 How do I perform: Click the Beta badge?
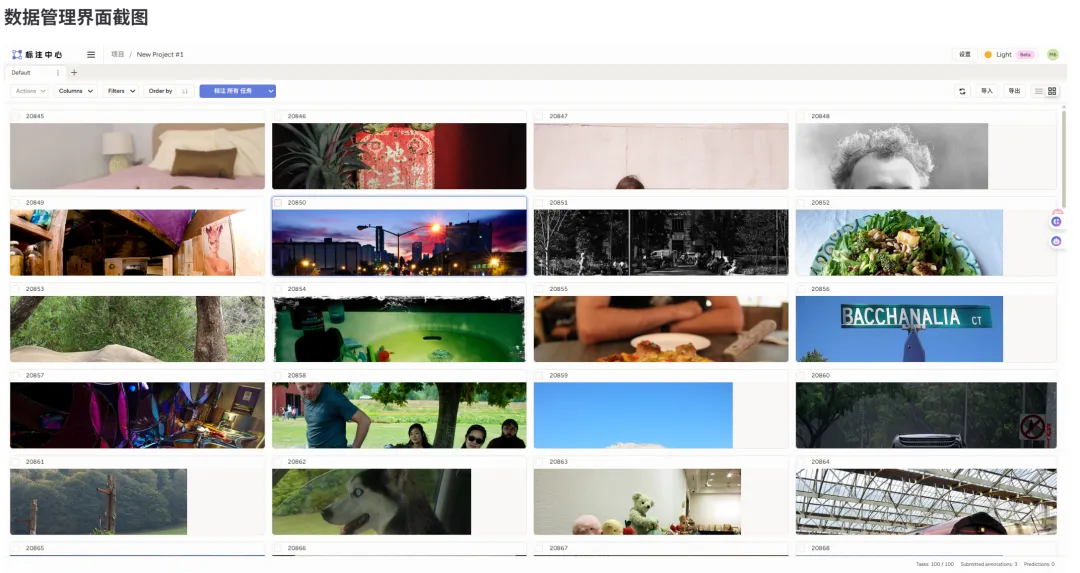pos(1026,54)
